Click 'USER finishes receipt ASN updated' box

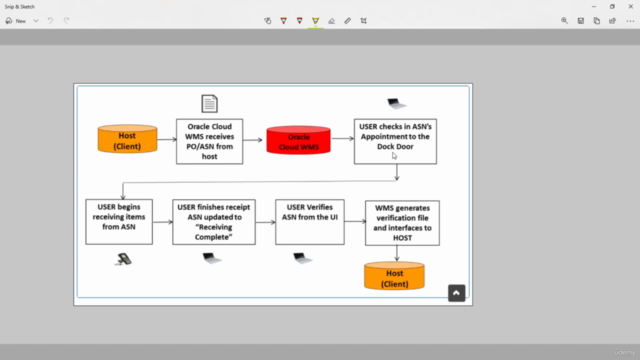(x=214, y=222)
